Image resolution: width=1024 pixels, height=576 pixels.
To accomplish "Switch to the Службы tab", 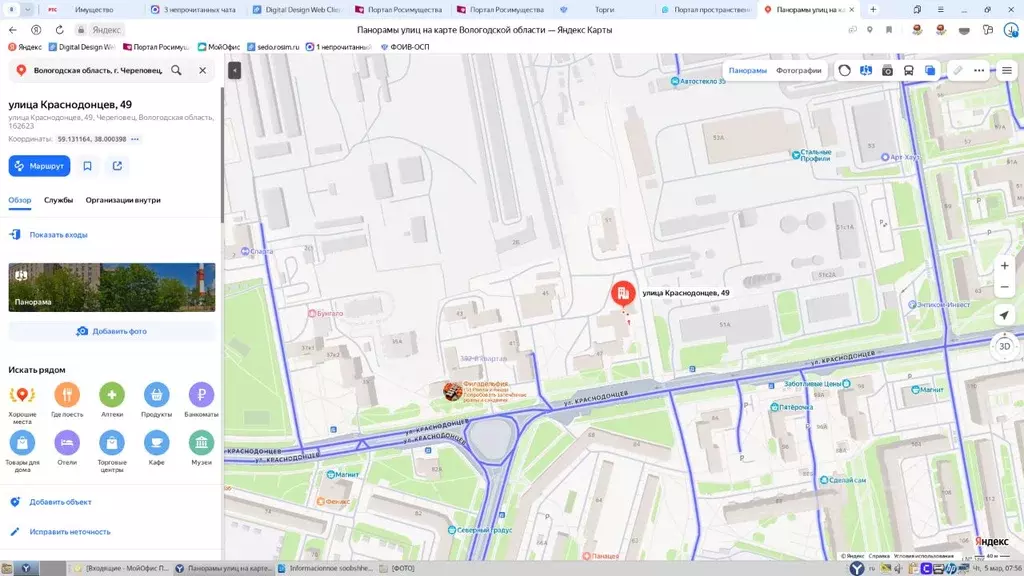I will click(58, 200).
